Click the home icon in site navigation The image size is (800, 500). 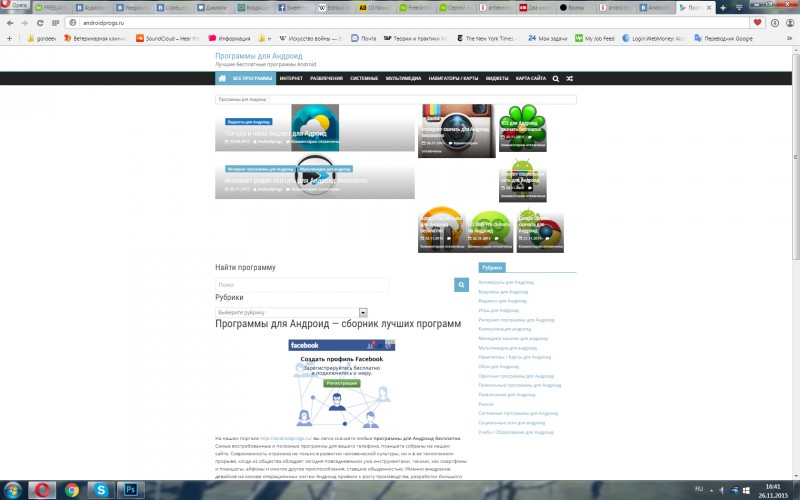click(x=222, y=79)
